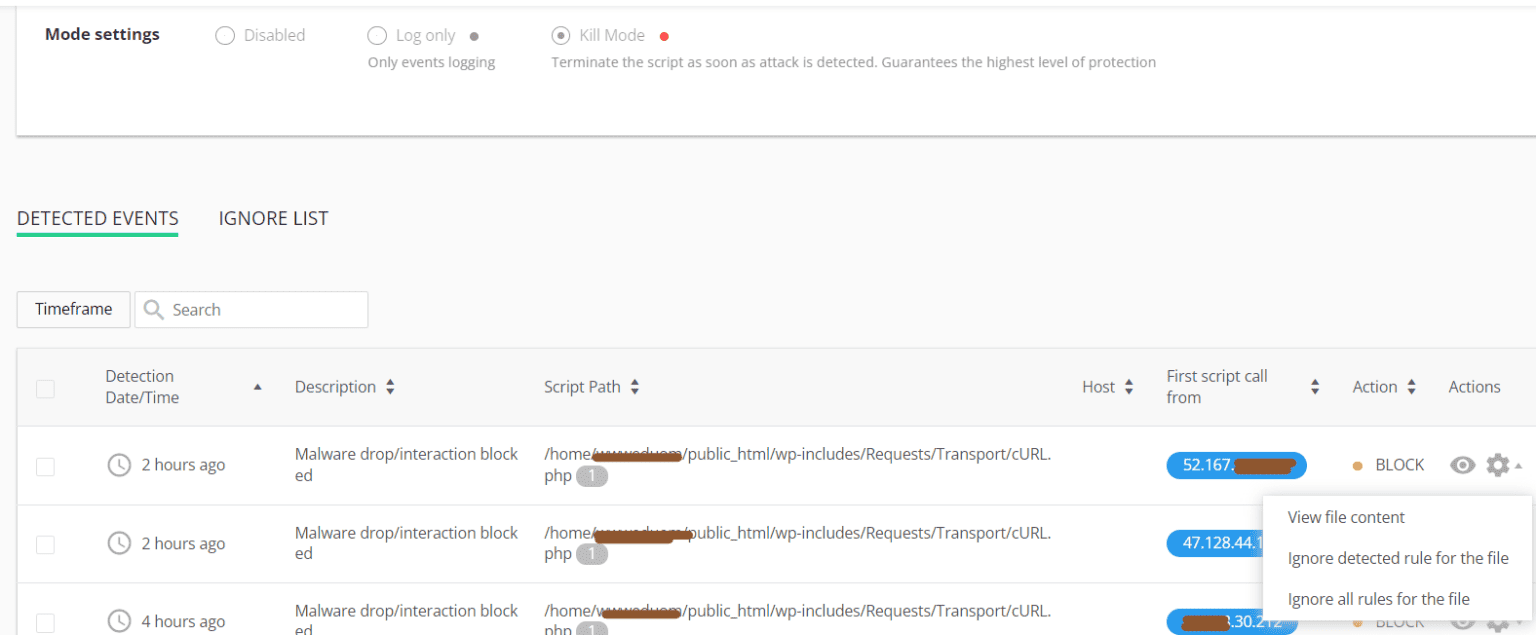The height and width of the screenshot is (635, 1536).
Task: Switch to the IGNORE LIST tab
Action: [x=273, y=218]
